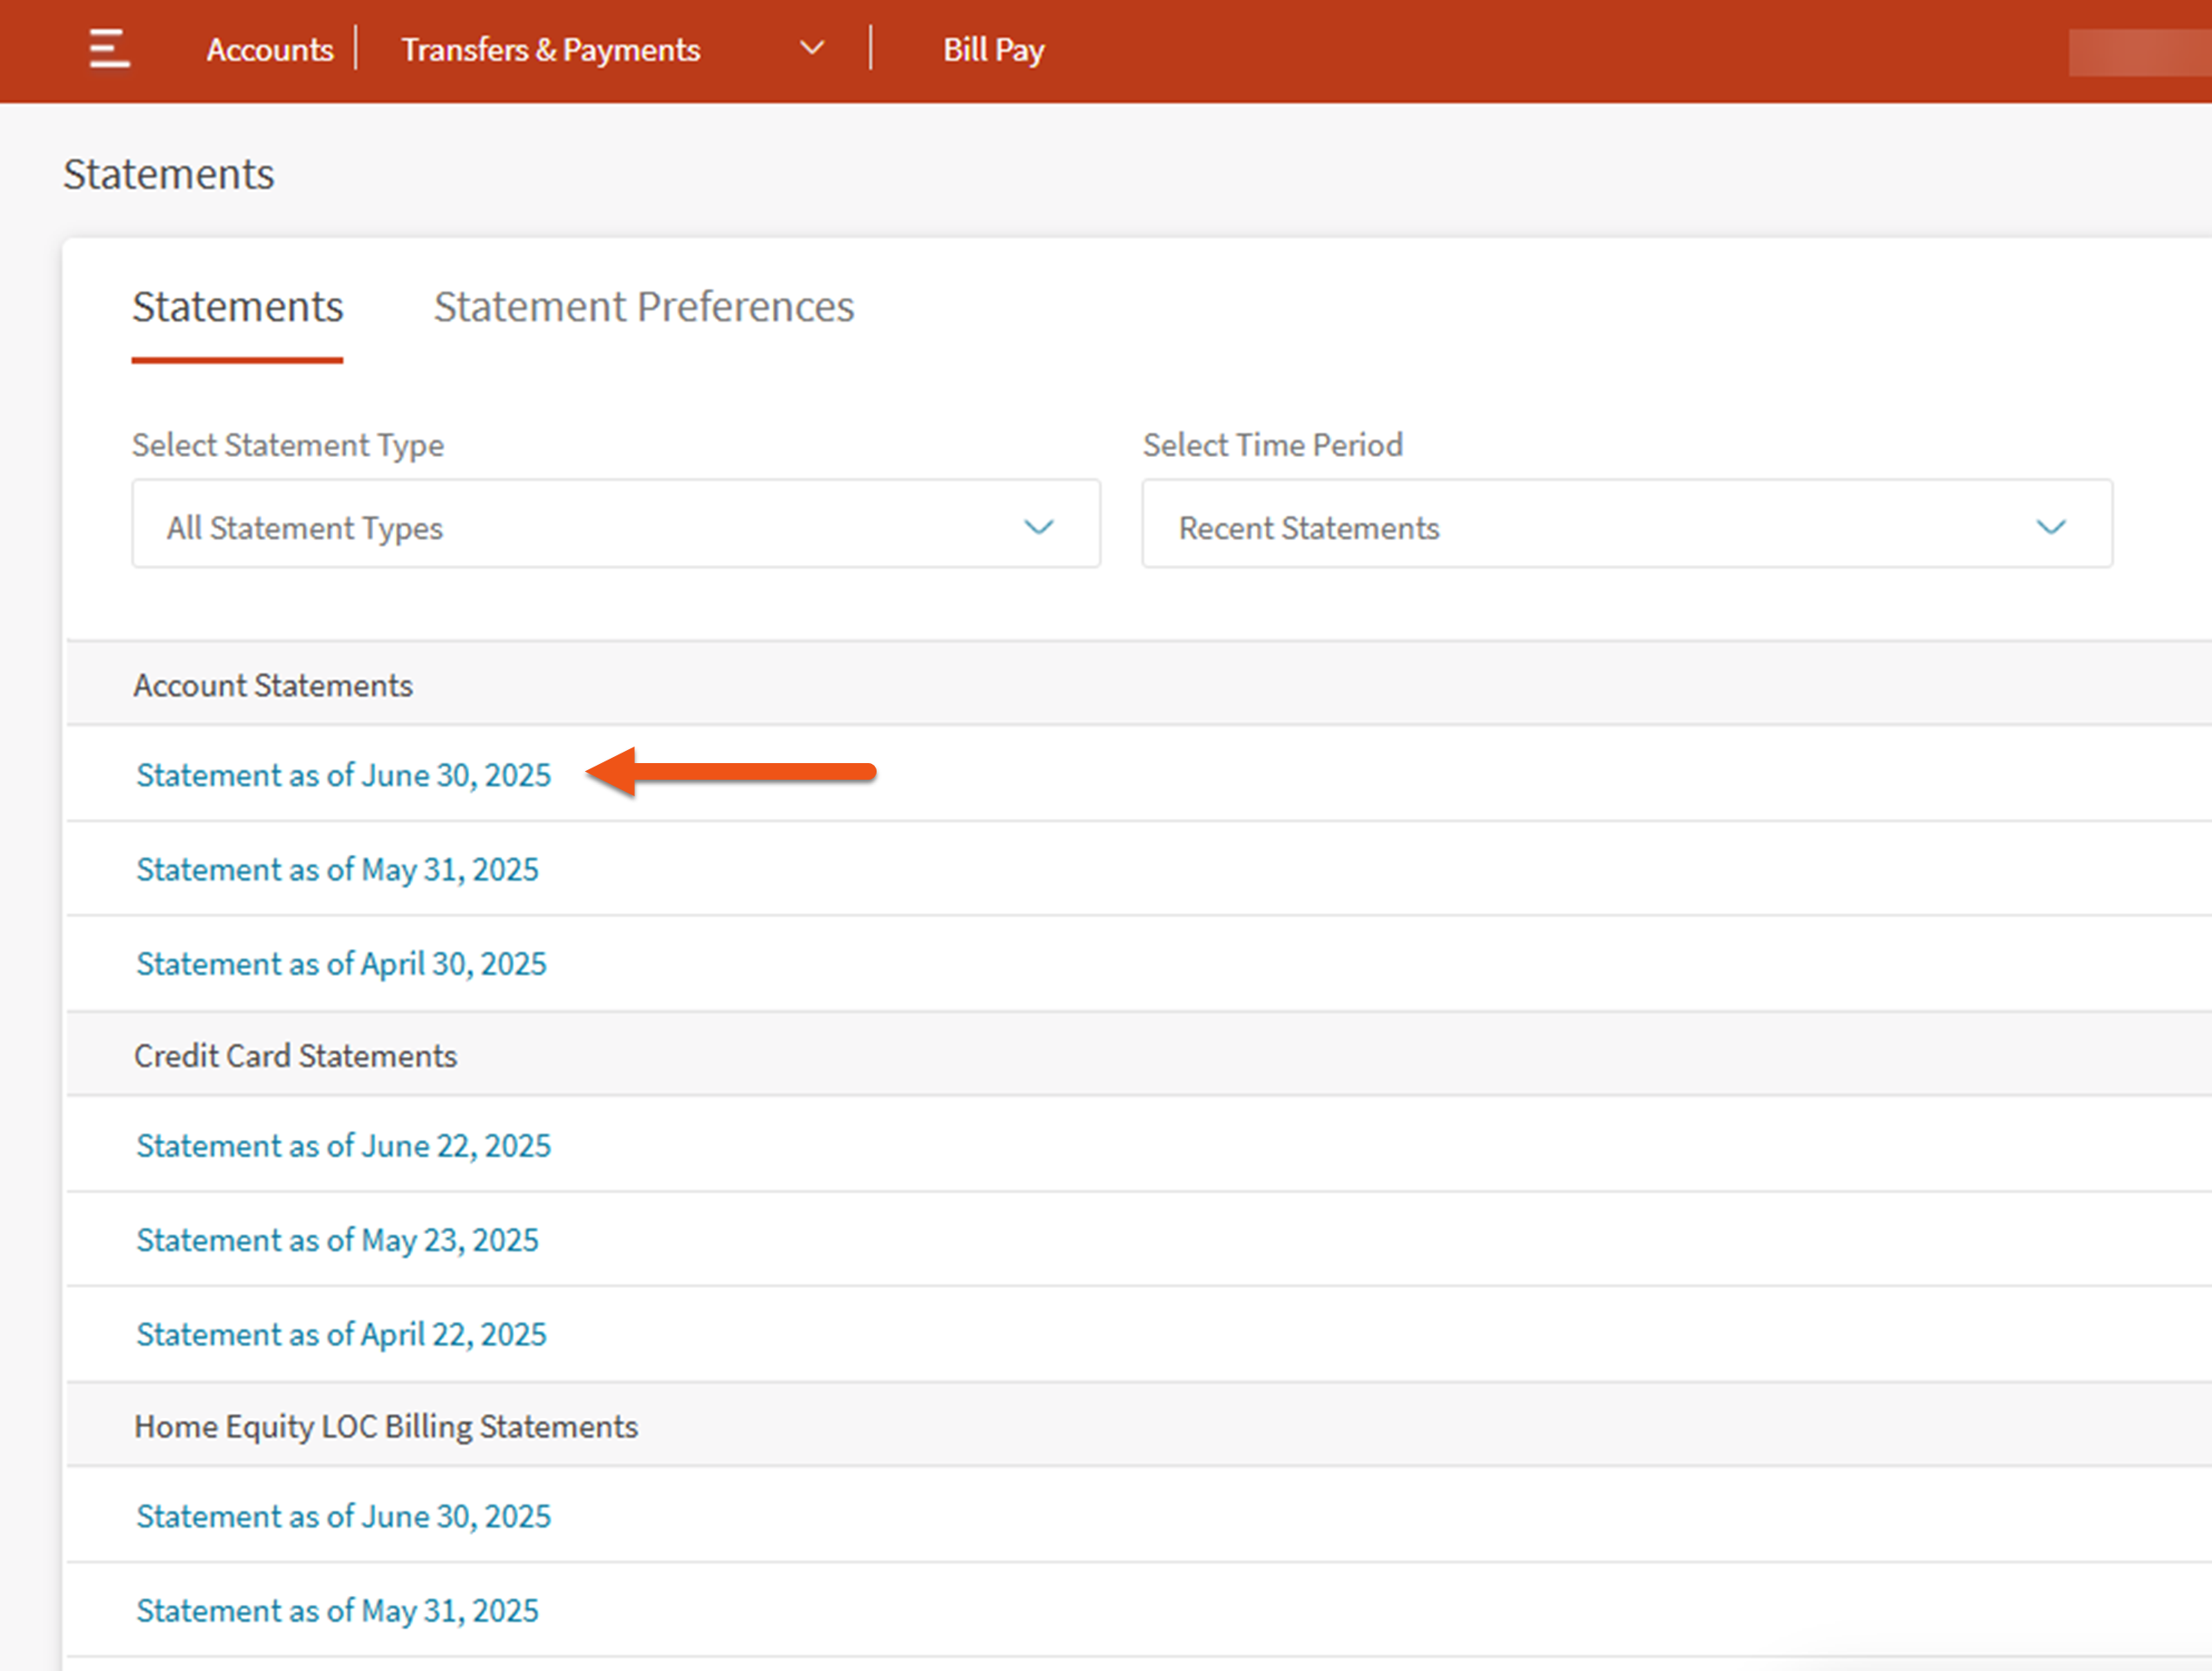This screenshot has height=1671, width=2212.
Task: Open Recent Statements time period dropdown
Action: point(1626,526)
